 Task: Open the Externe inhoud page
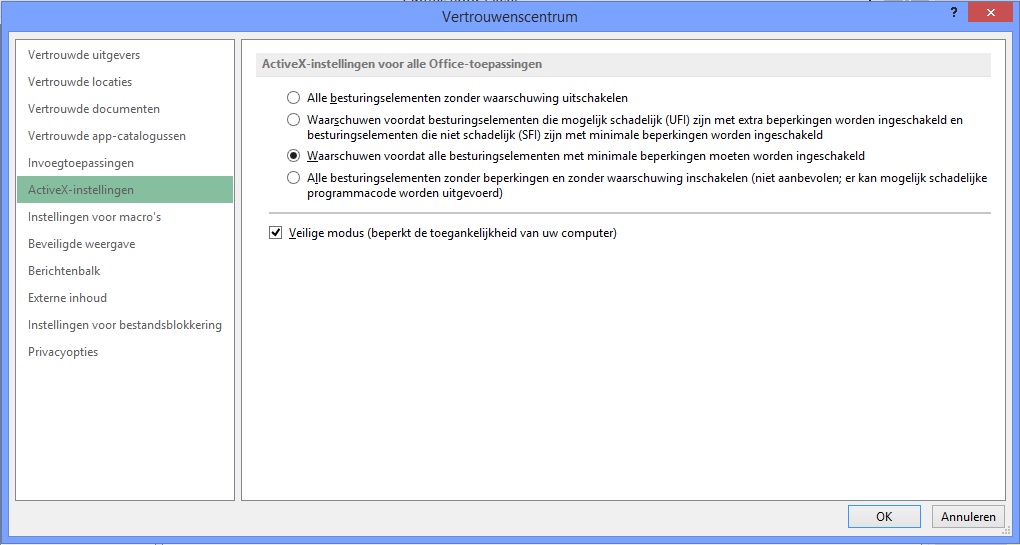point(68,298)
